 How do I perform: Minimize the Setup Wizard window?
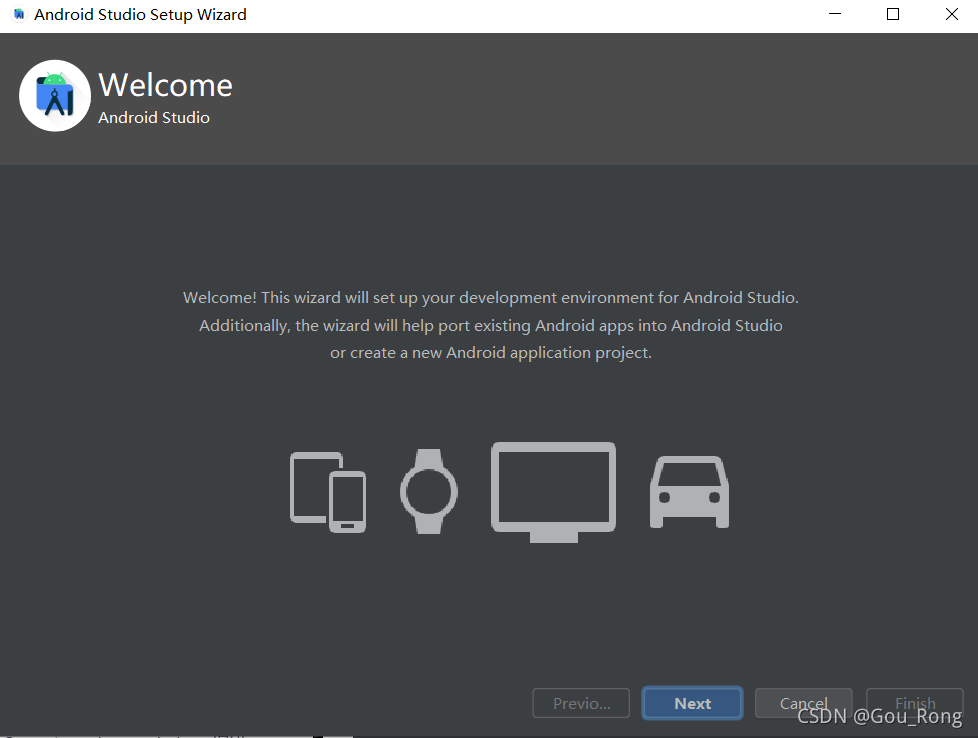pos(835,14)
